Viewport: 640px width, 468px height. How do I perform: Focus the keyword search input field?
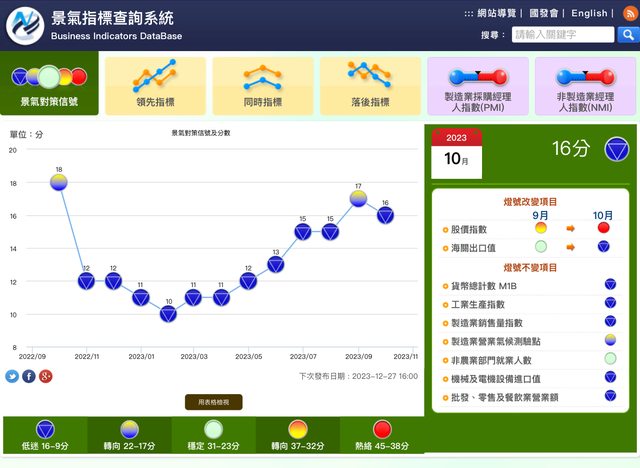pyautogui.click(x=562, y=35)
